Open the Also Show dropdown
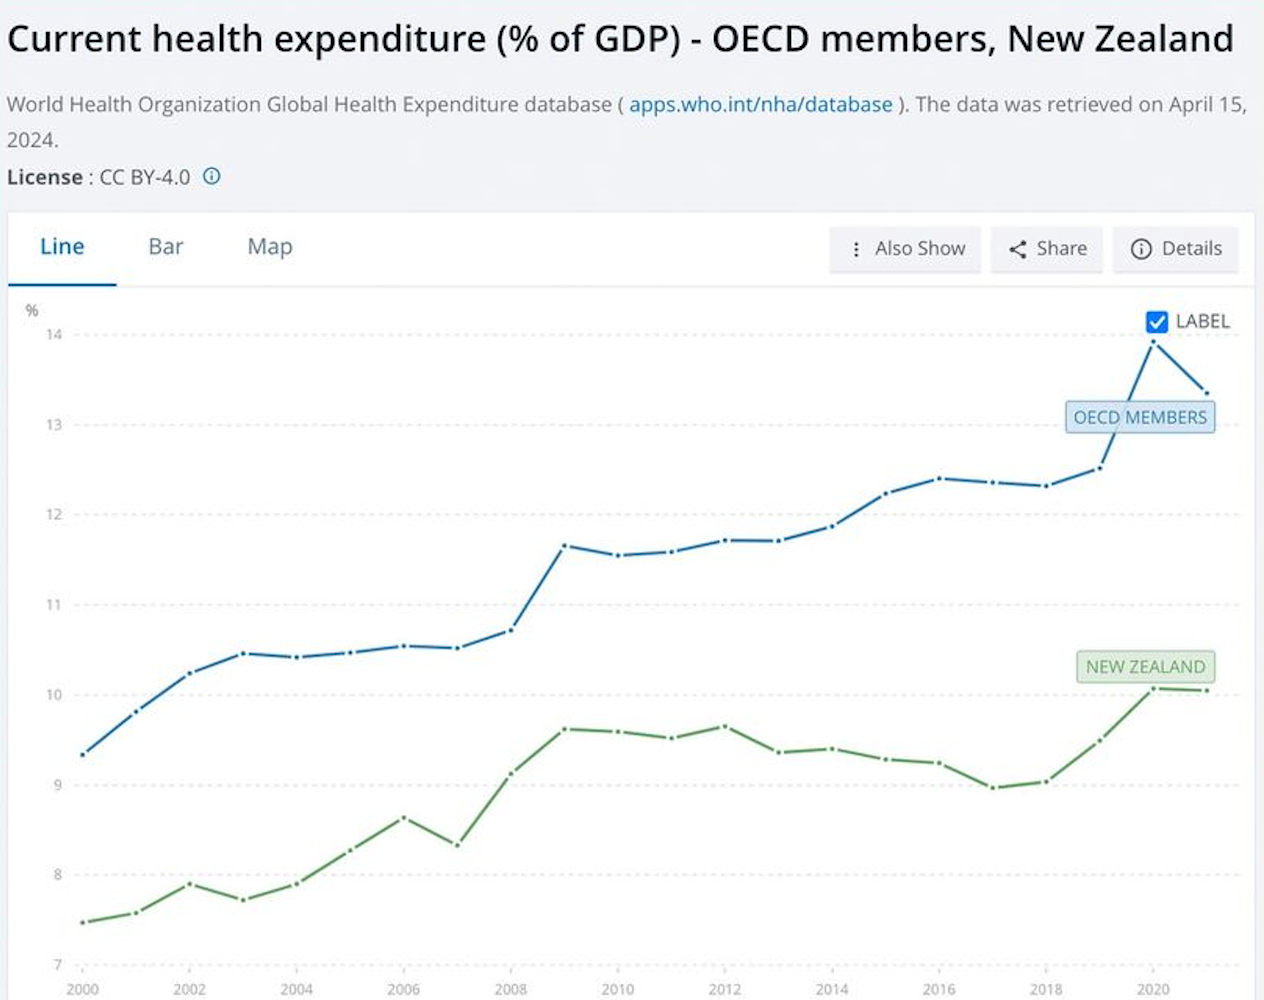1264x1000 pixels. point(905,249)
